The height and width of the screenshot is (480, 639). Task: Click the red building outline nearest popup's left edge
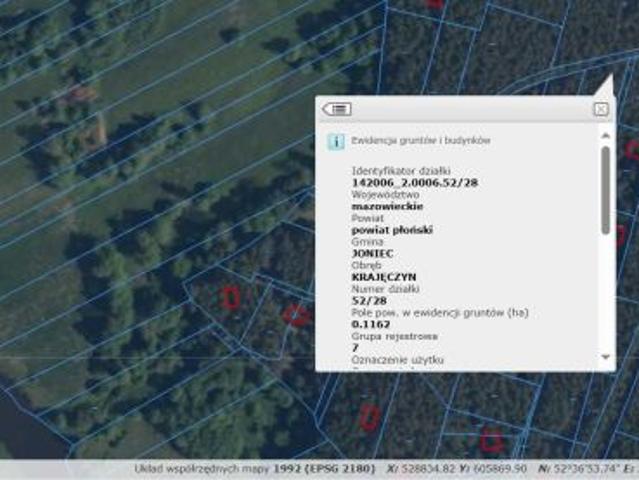pos(296,316)
